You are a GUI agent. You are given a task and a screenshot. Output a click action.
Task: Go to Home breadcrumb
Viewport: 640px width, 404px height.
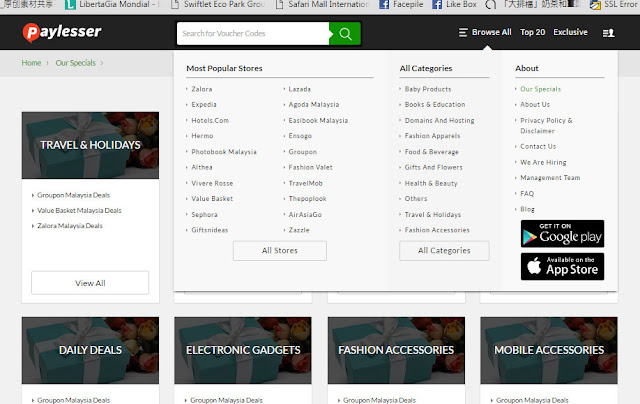point(31,63)
